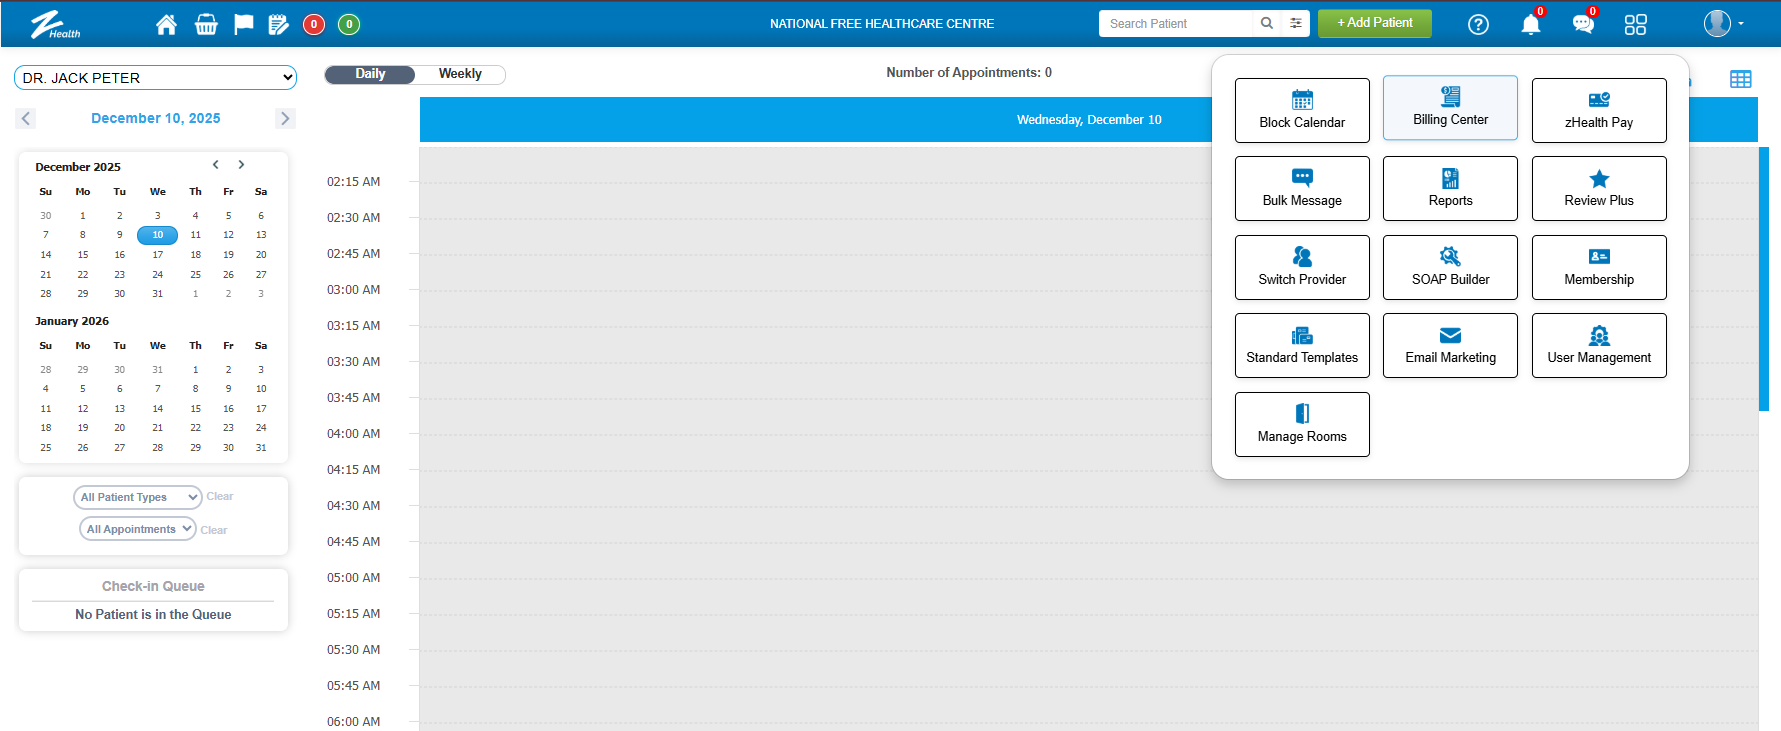Open Billing Center from apps menu
The width and height of the screenshot is (1781, 731).
click(x=1450, y=108)
